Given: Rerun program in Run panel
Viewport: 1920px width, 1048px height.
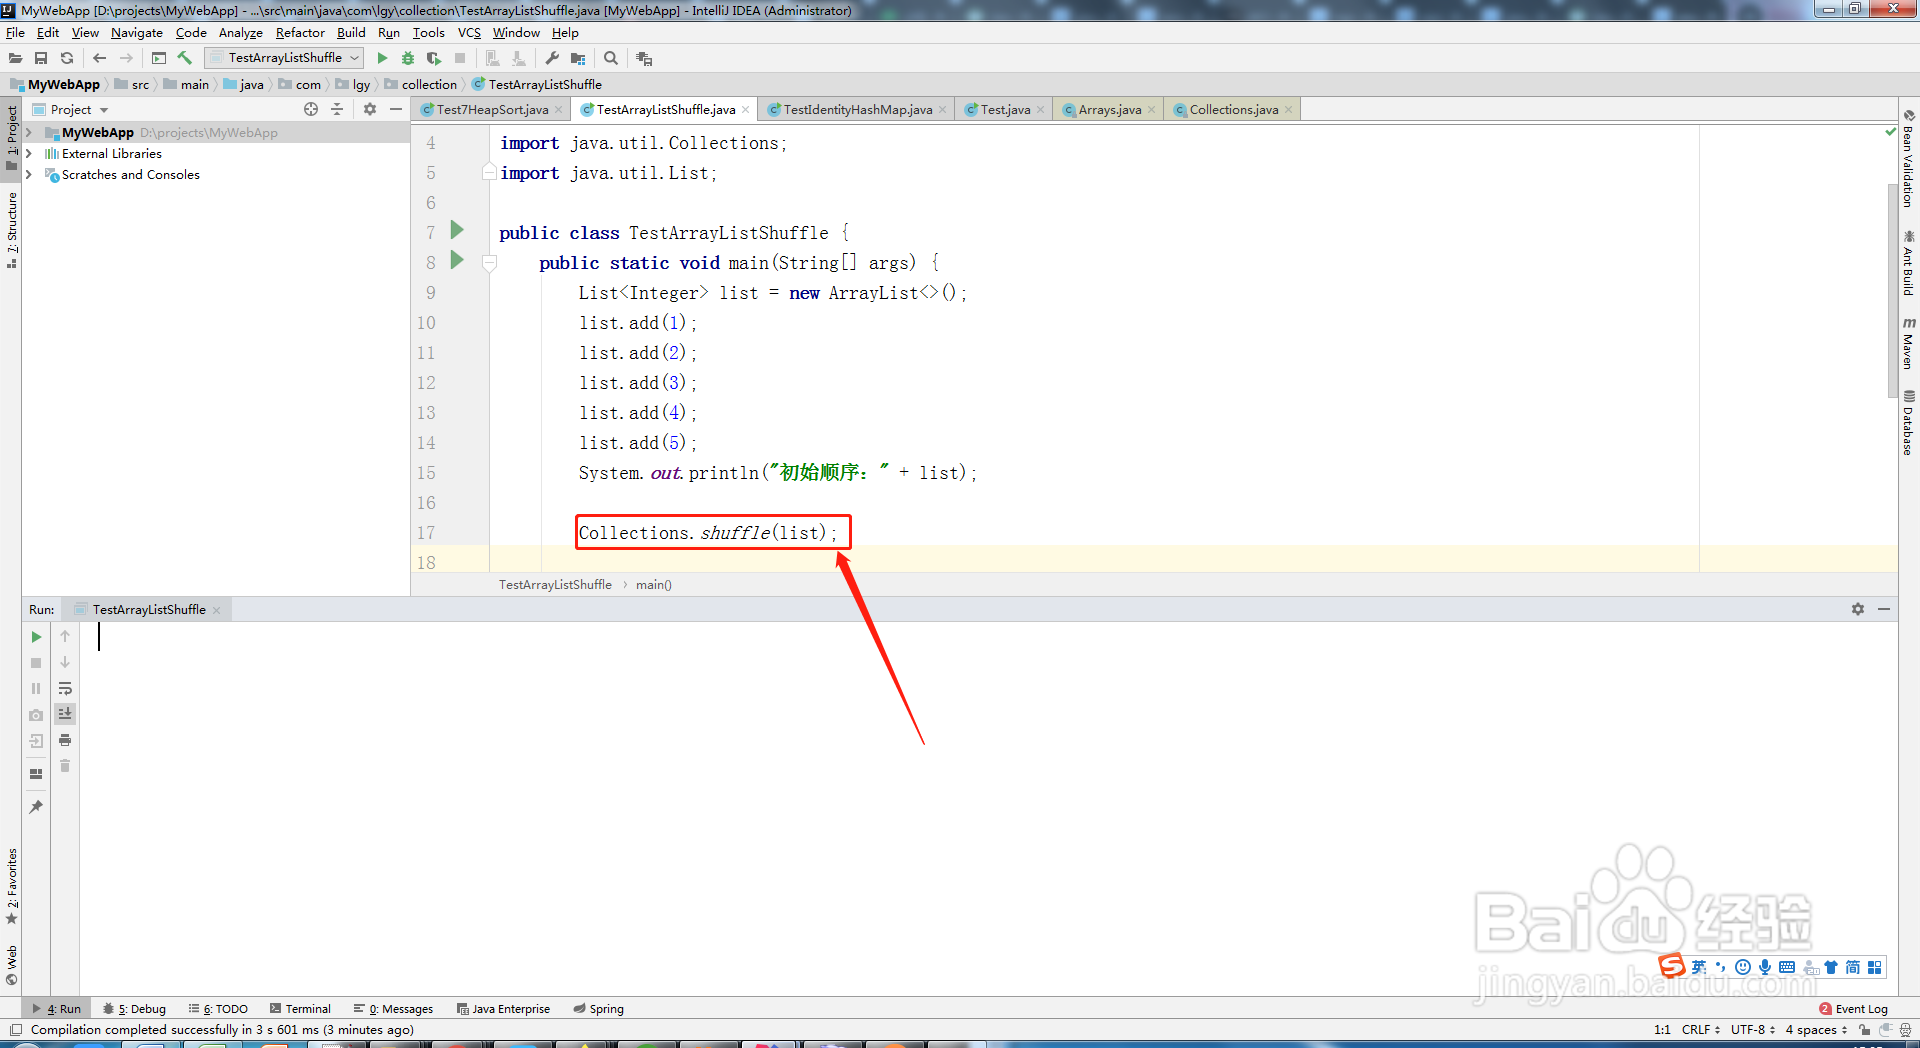Looking at the screenshot, I should (x=36, y=637).
